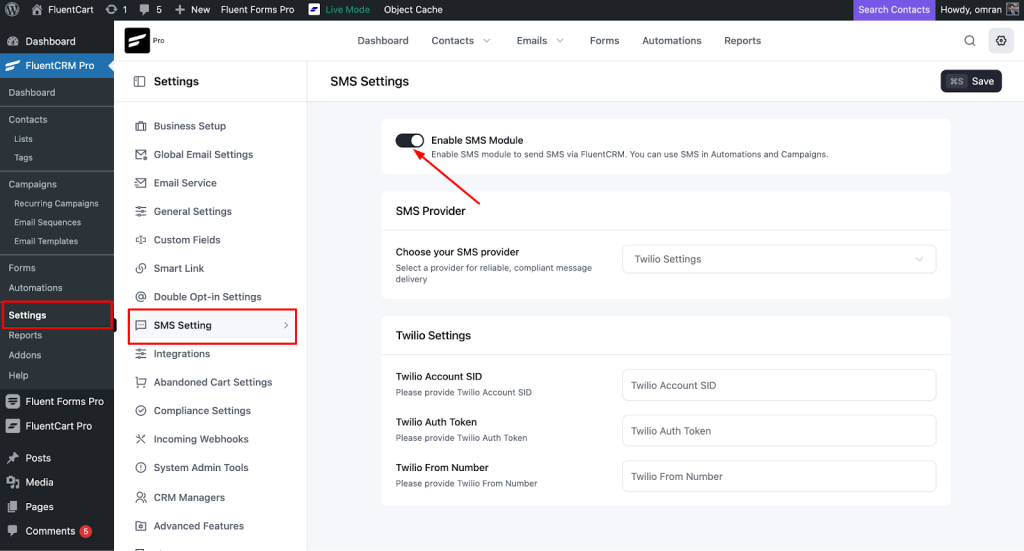
Task: Click the Business Setup icon in sidebar
Action: 141,126
